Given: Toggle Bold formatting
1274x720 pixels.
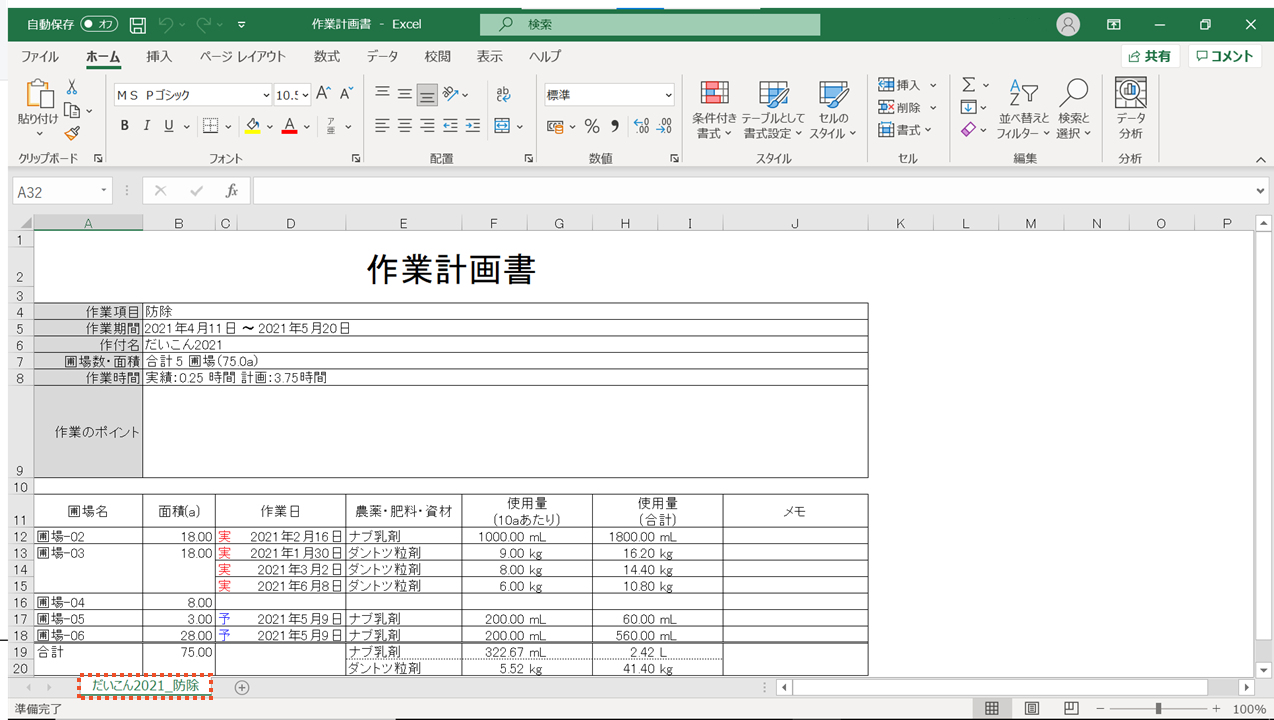Looking at the screenshot, I should point(125,126).
